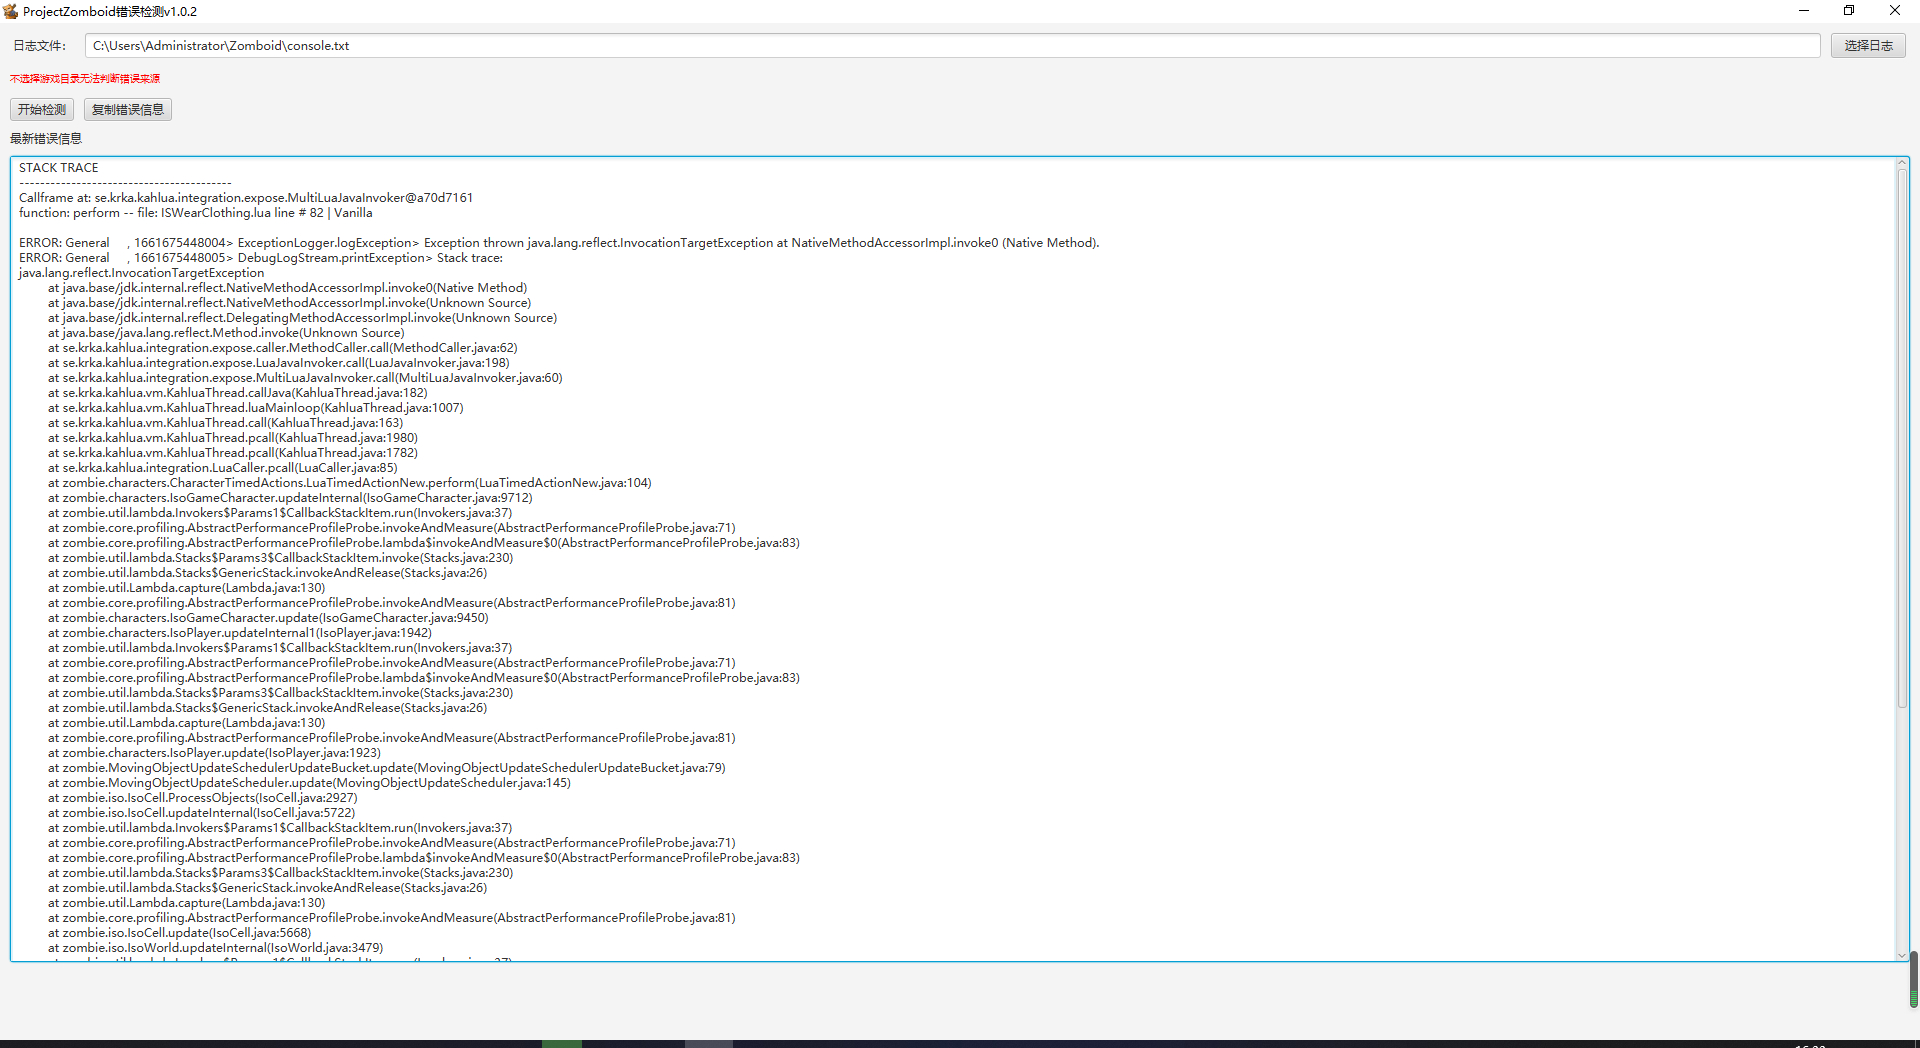The width and height of the screenshot is (1920, 1048).
Task: Restore down the application window
Action: 1849,11
